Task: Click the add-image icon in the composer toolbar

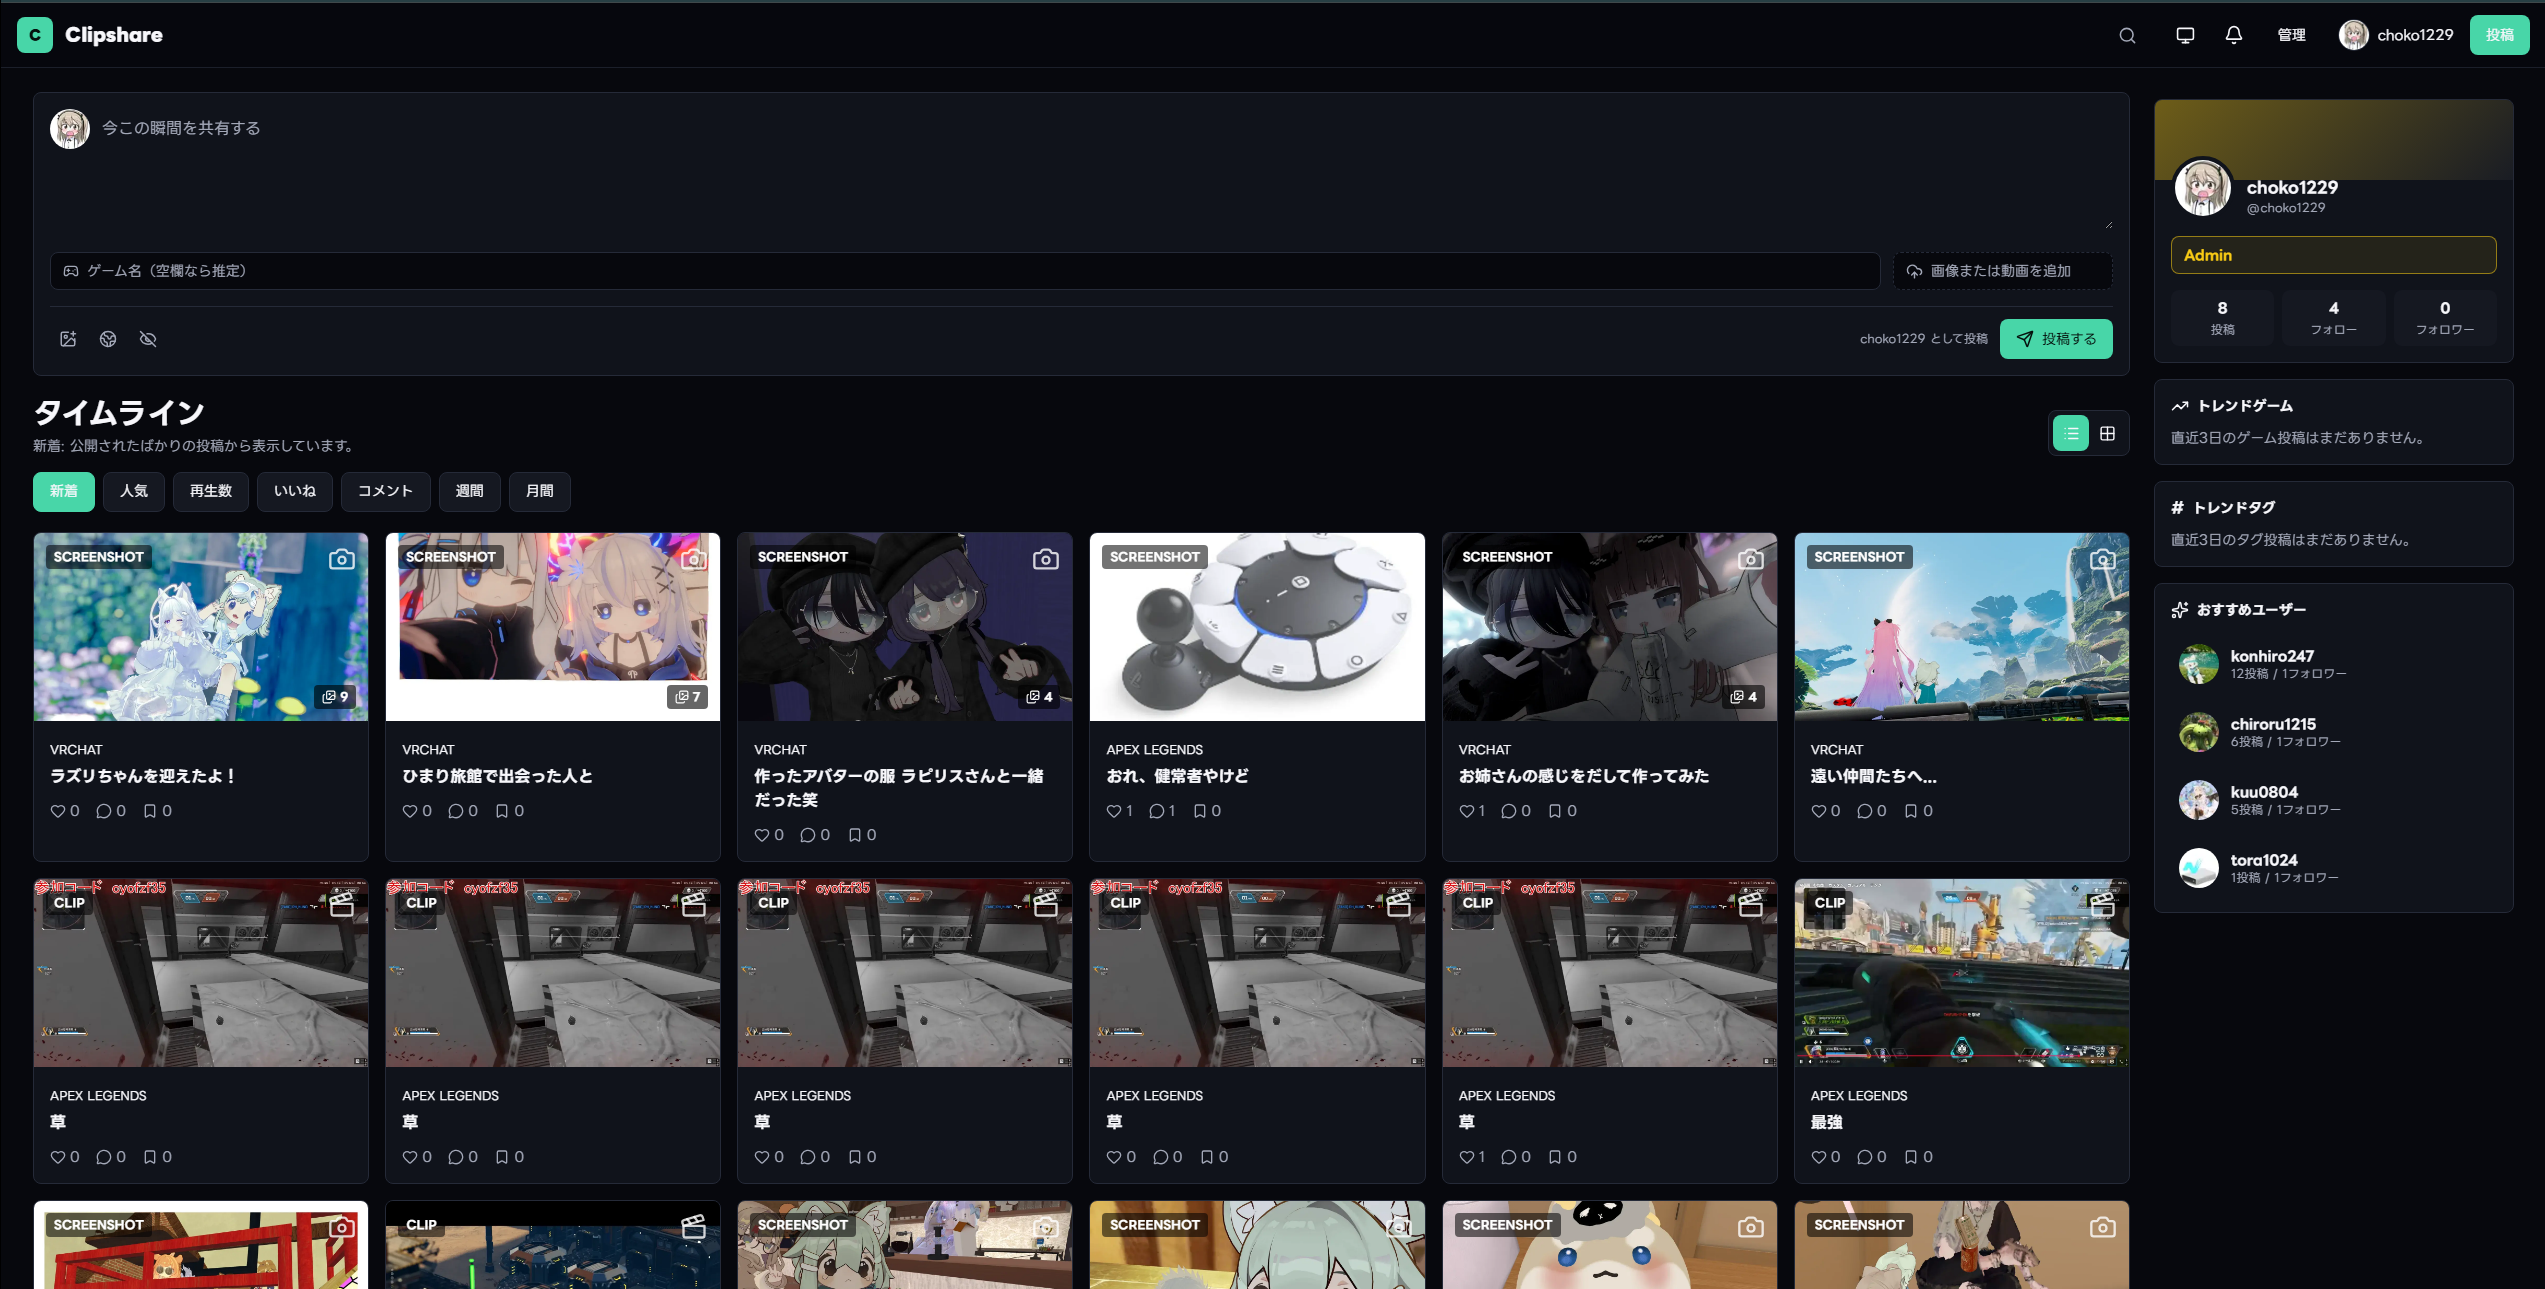Action: (68, 339)
